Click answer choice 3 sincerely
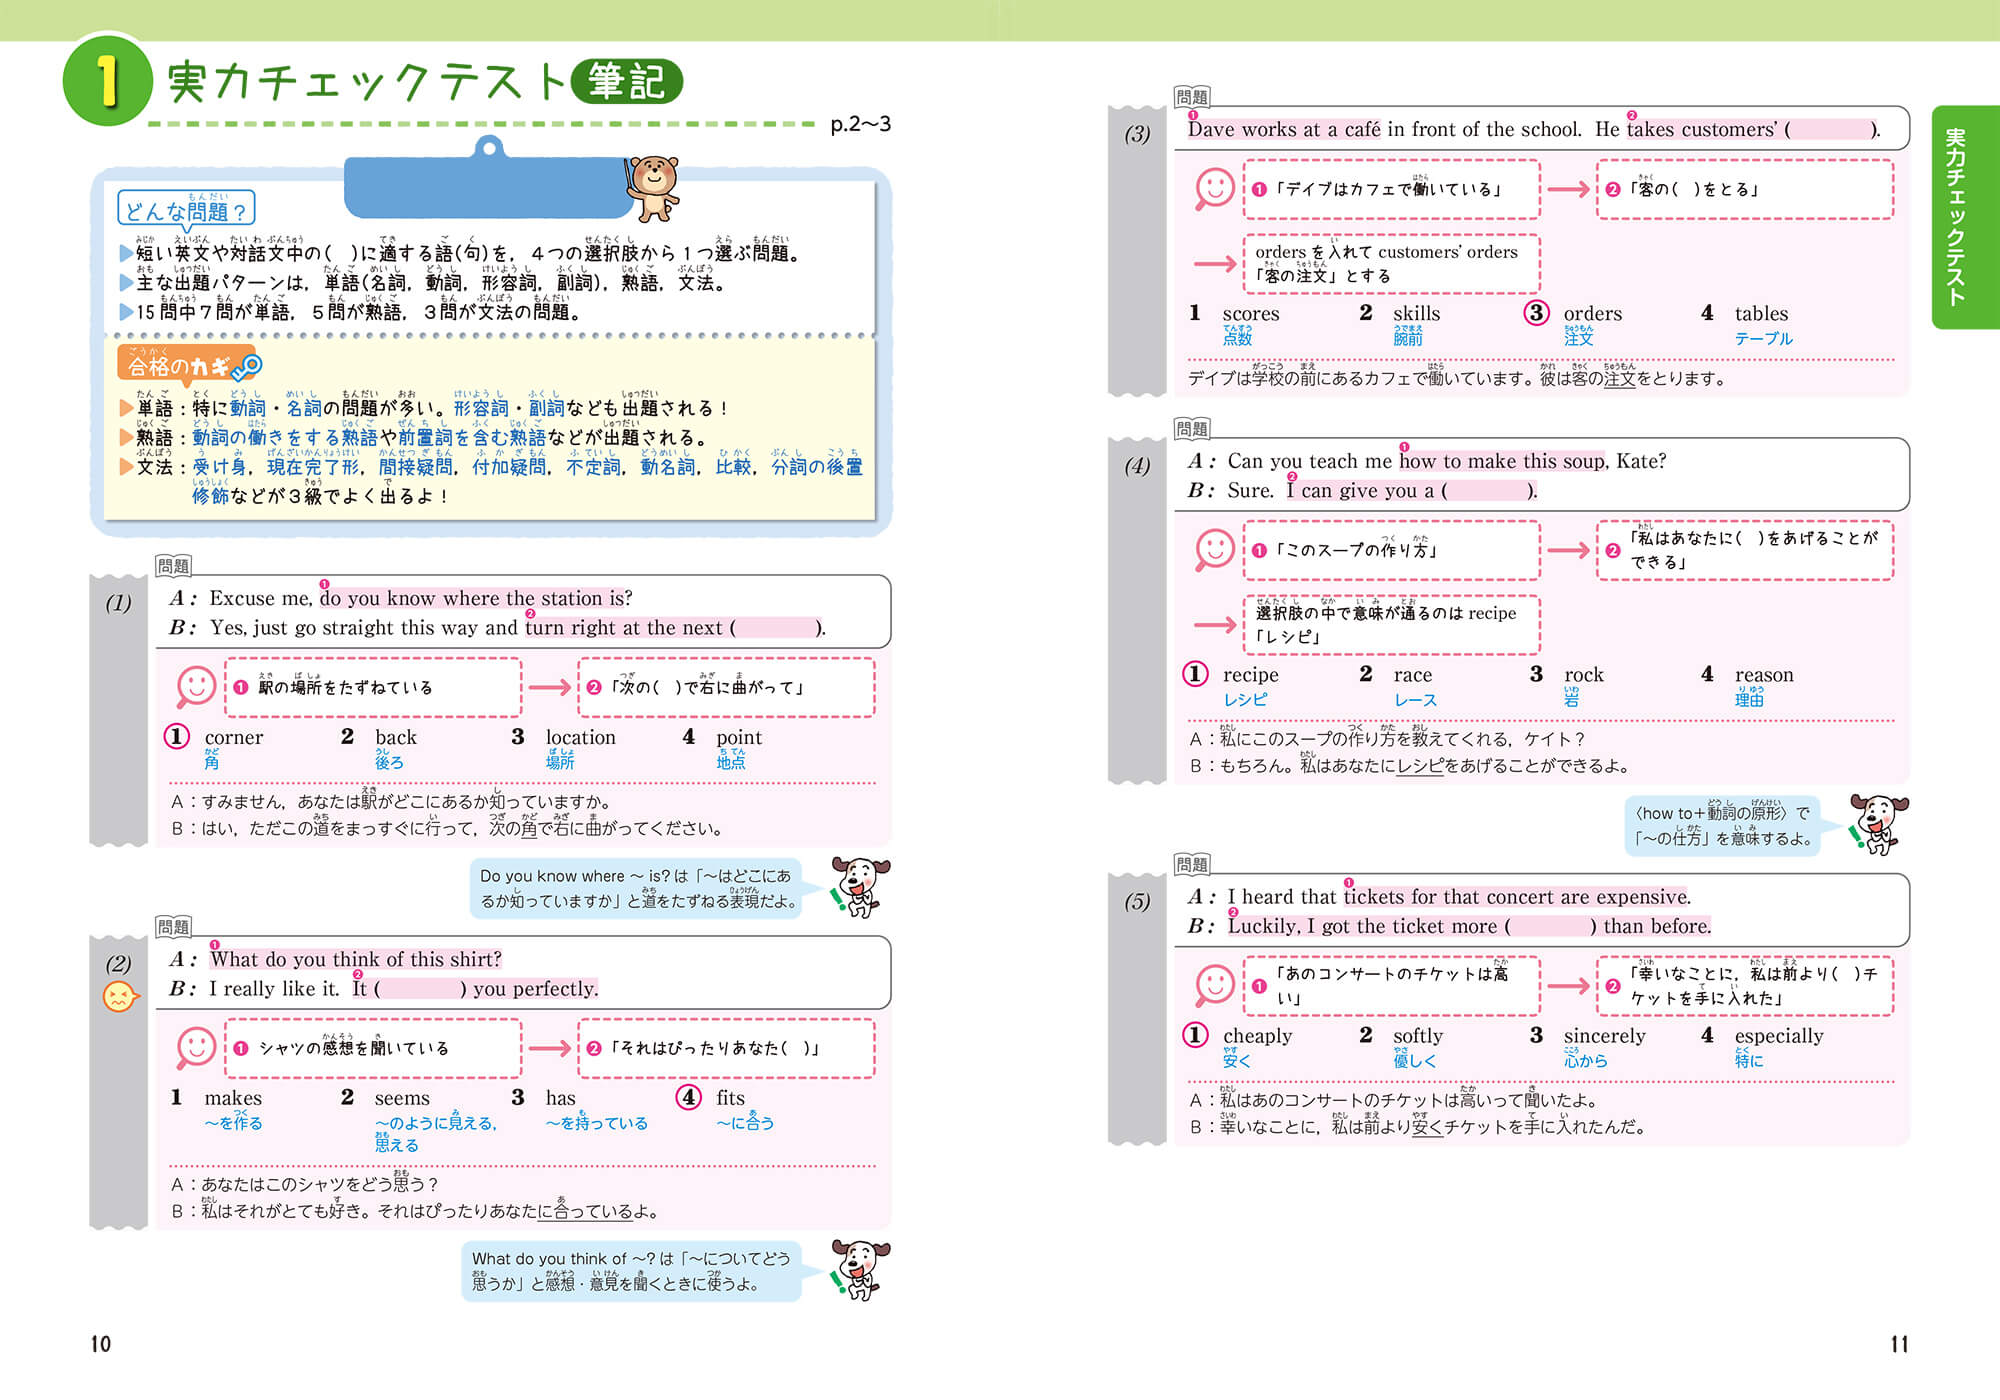The image size is (2000, 1400). 1587,1035
